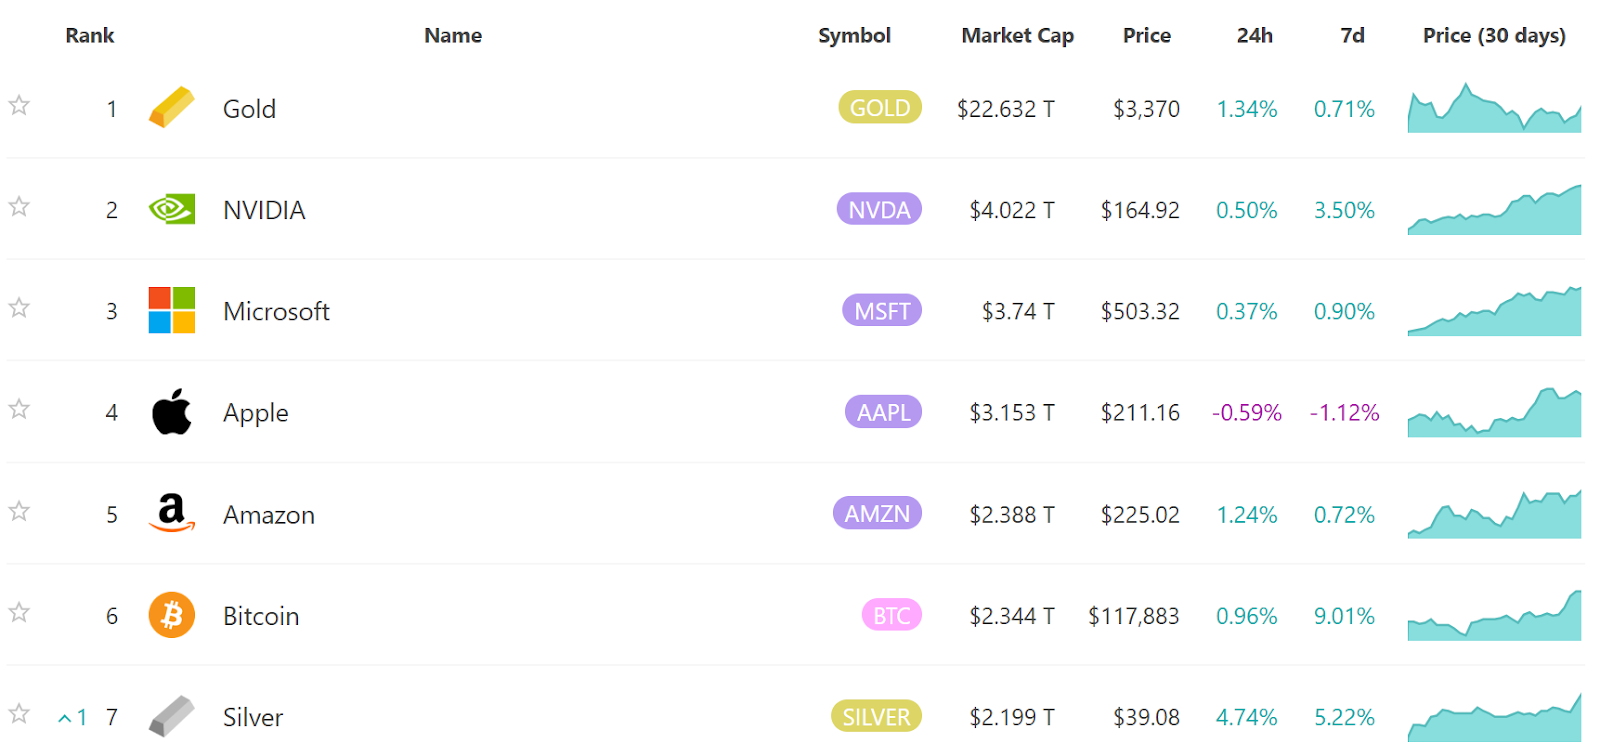Sort by the 24h column header
Viewport: 1600px width, 756px height.
click(x=1254, y=35)
